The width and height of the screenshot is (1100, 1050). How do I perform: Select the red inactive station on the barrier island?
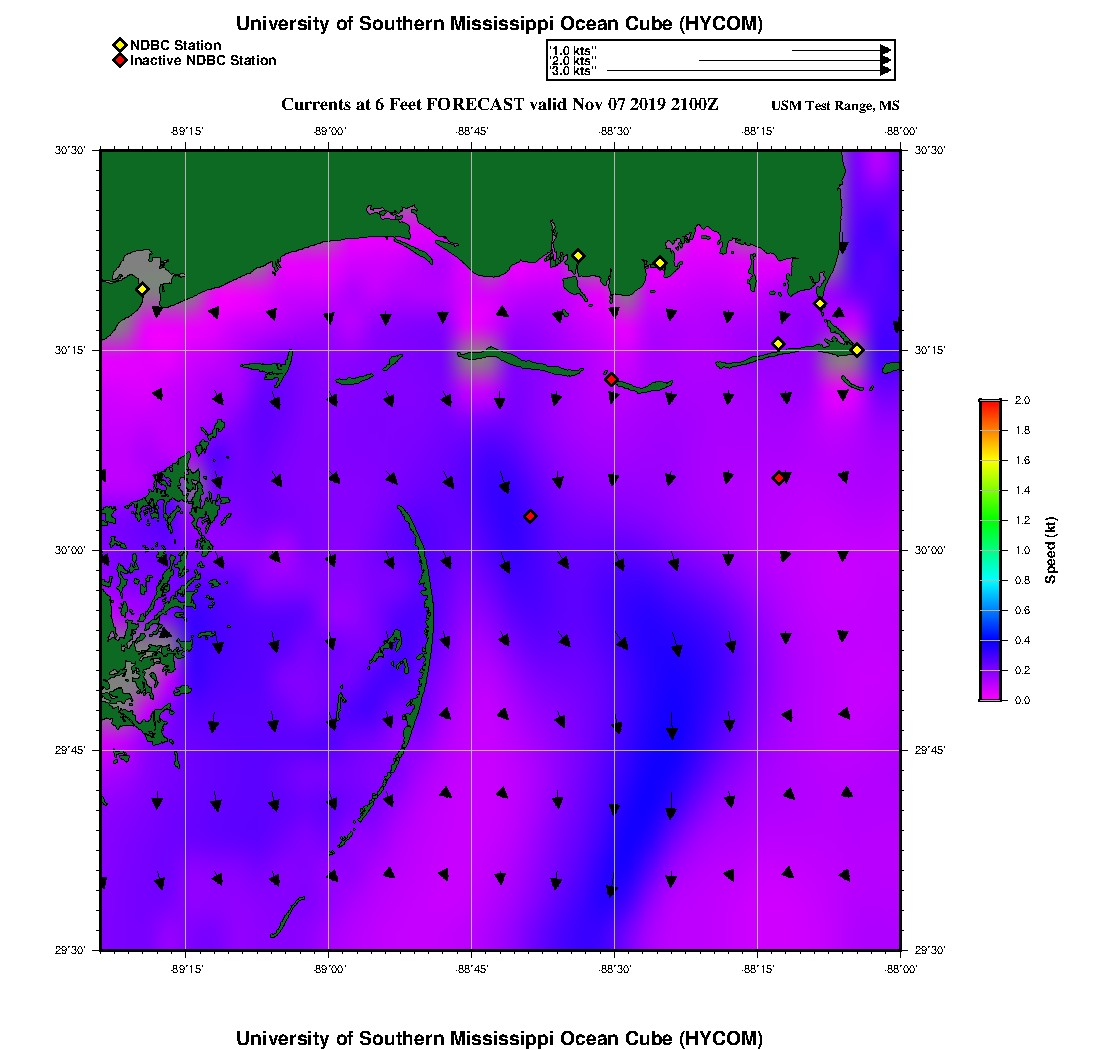tap(611, 379)
